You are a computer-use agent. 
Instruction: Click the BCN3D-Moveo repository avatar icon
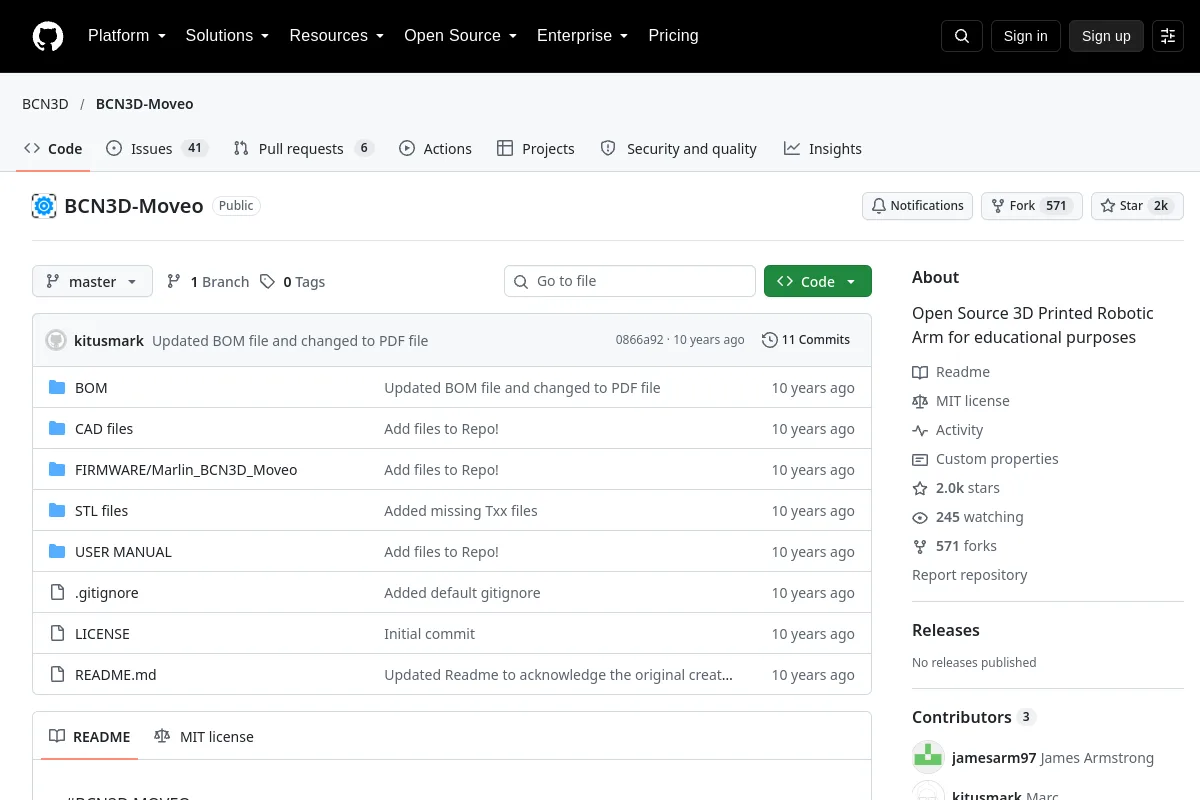[x=44, y=206]
